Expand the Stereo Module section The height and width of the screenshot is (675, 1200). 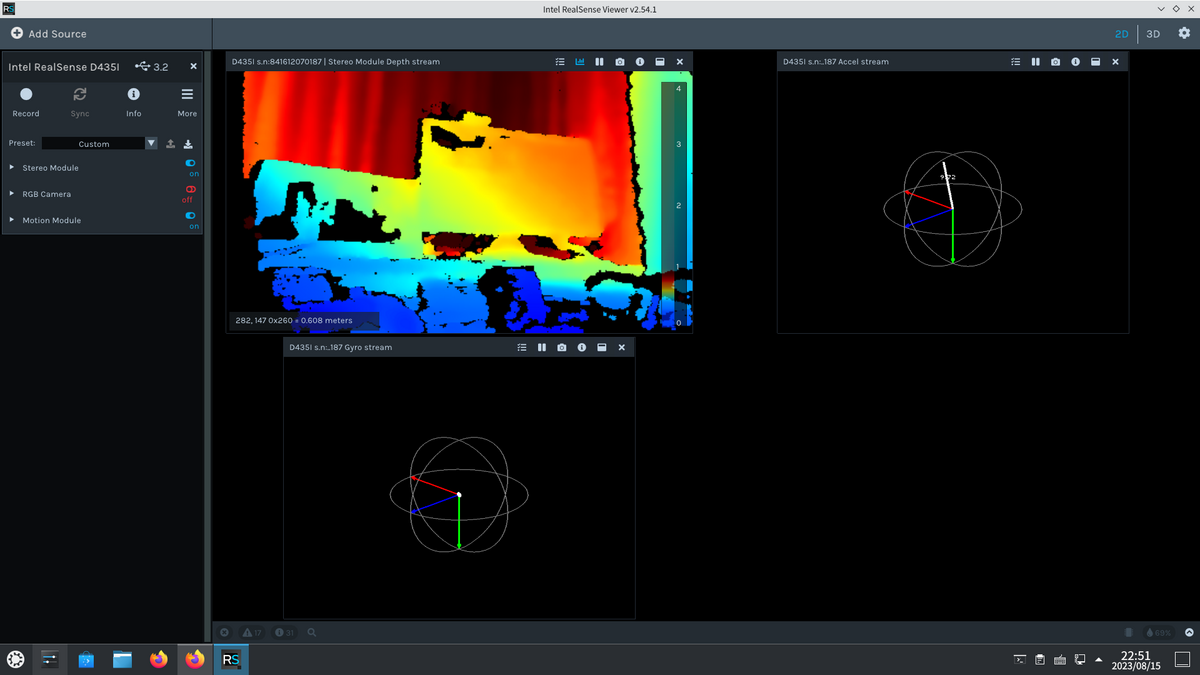coord(12,168)
